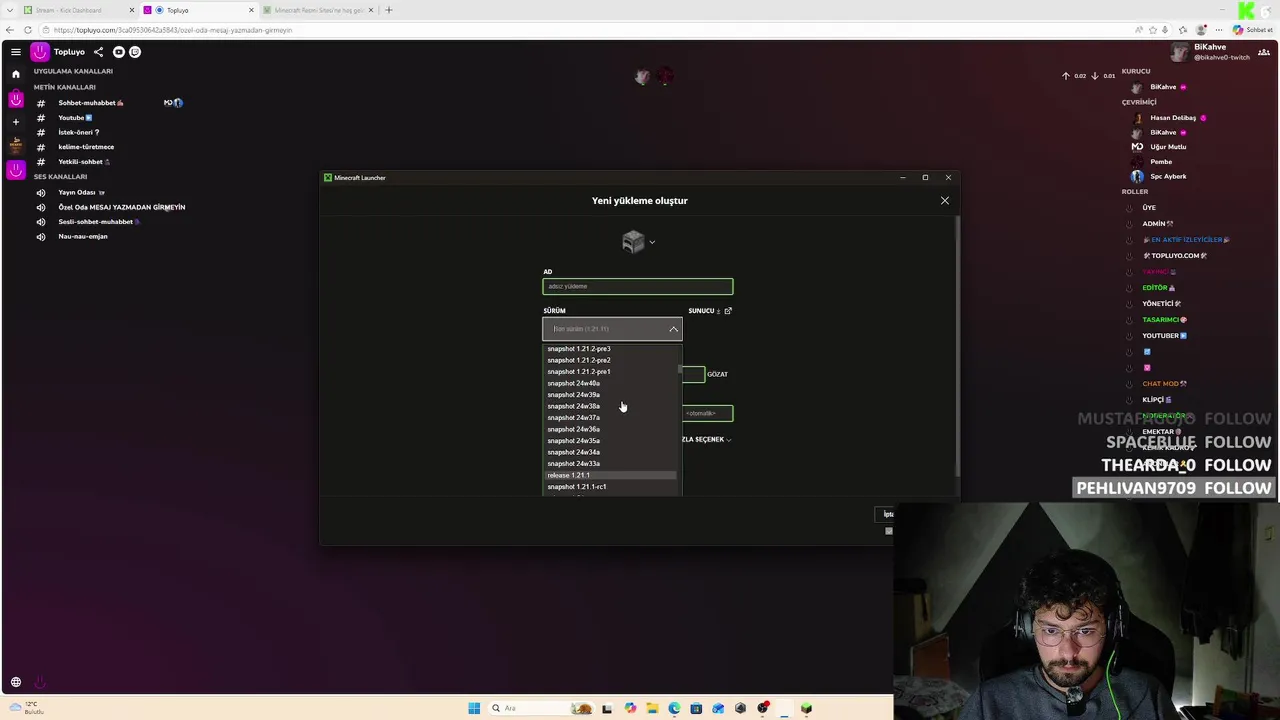The height and width of the screenshot is (720, 1280).
Task: Switch to Minecraft Resmi Sitesi tab
Action: [x=318, y=10]
